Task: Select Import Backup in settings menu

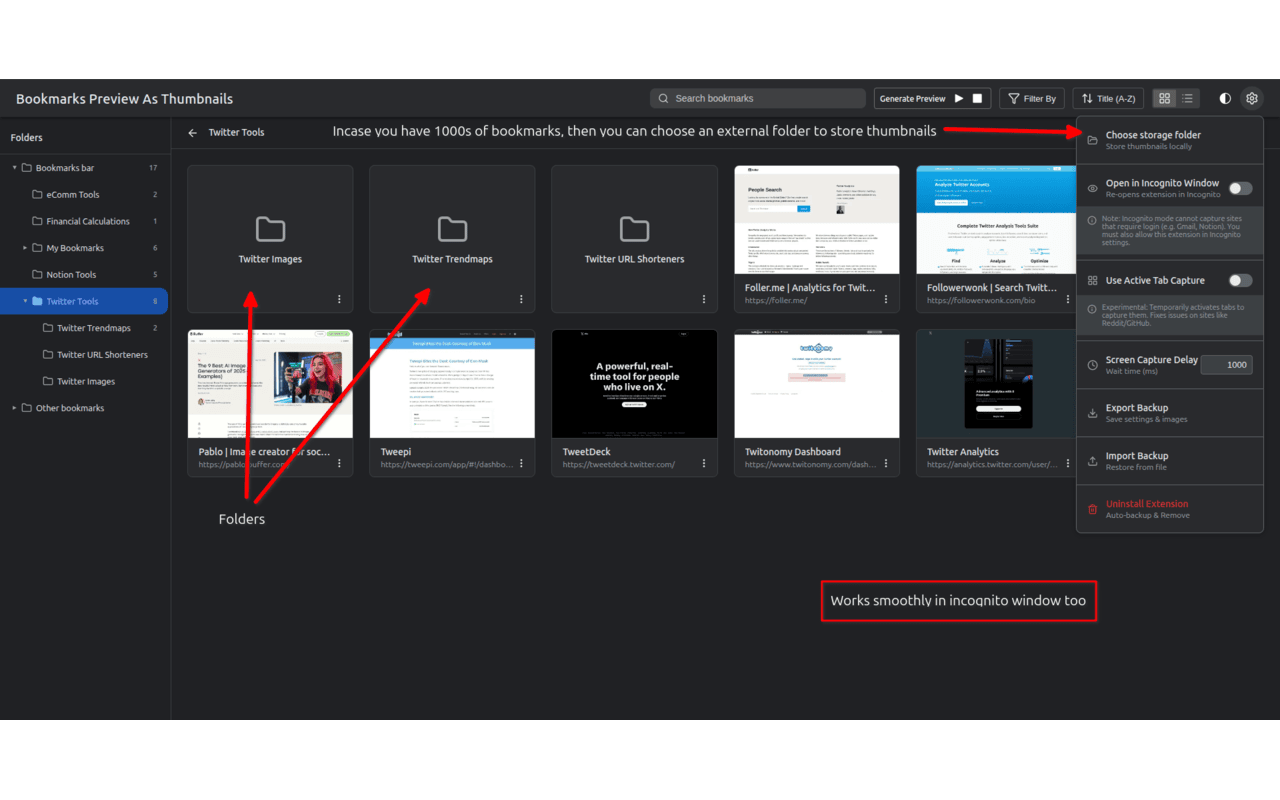Action: pyautogui.click(x=1169, y=461)
